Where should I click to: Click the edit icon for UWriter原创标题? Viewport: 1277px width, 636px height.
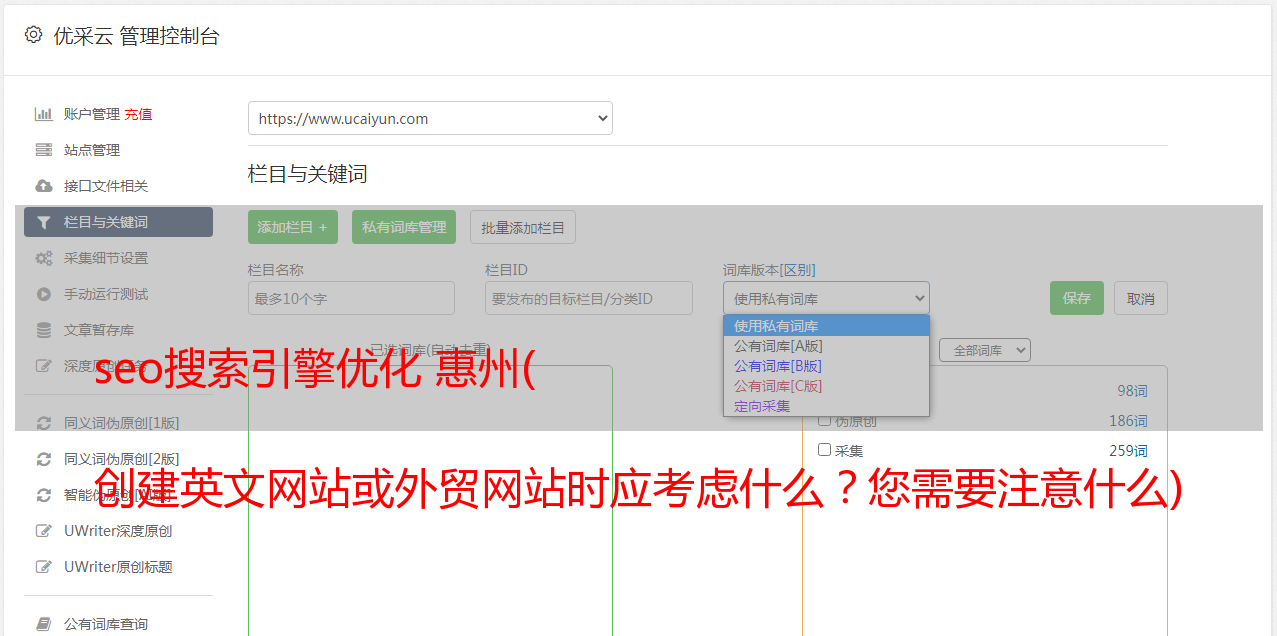coord(44,567)
